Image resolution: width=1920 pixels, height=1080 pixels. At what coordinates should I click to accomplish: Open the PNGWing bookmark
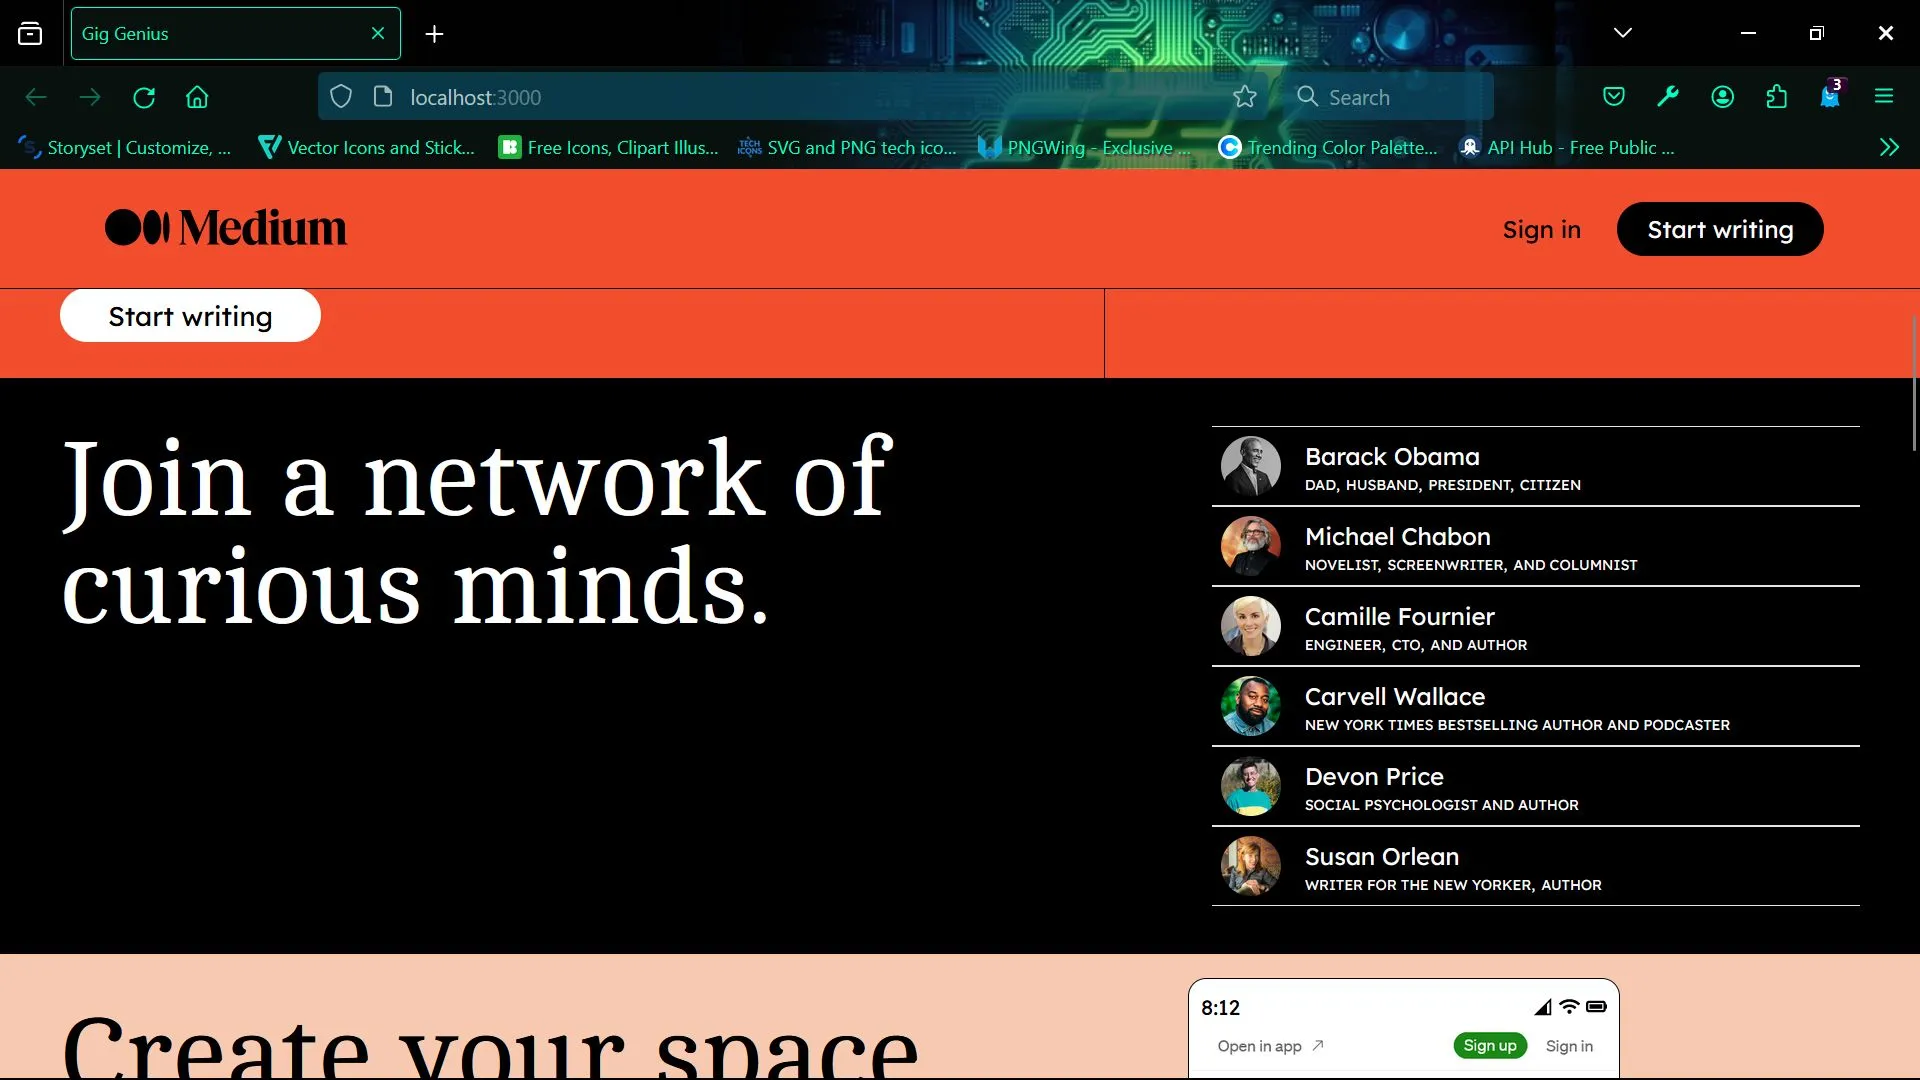[x=1086, y=148]
